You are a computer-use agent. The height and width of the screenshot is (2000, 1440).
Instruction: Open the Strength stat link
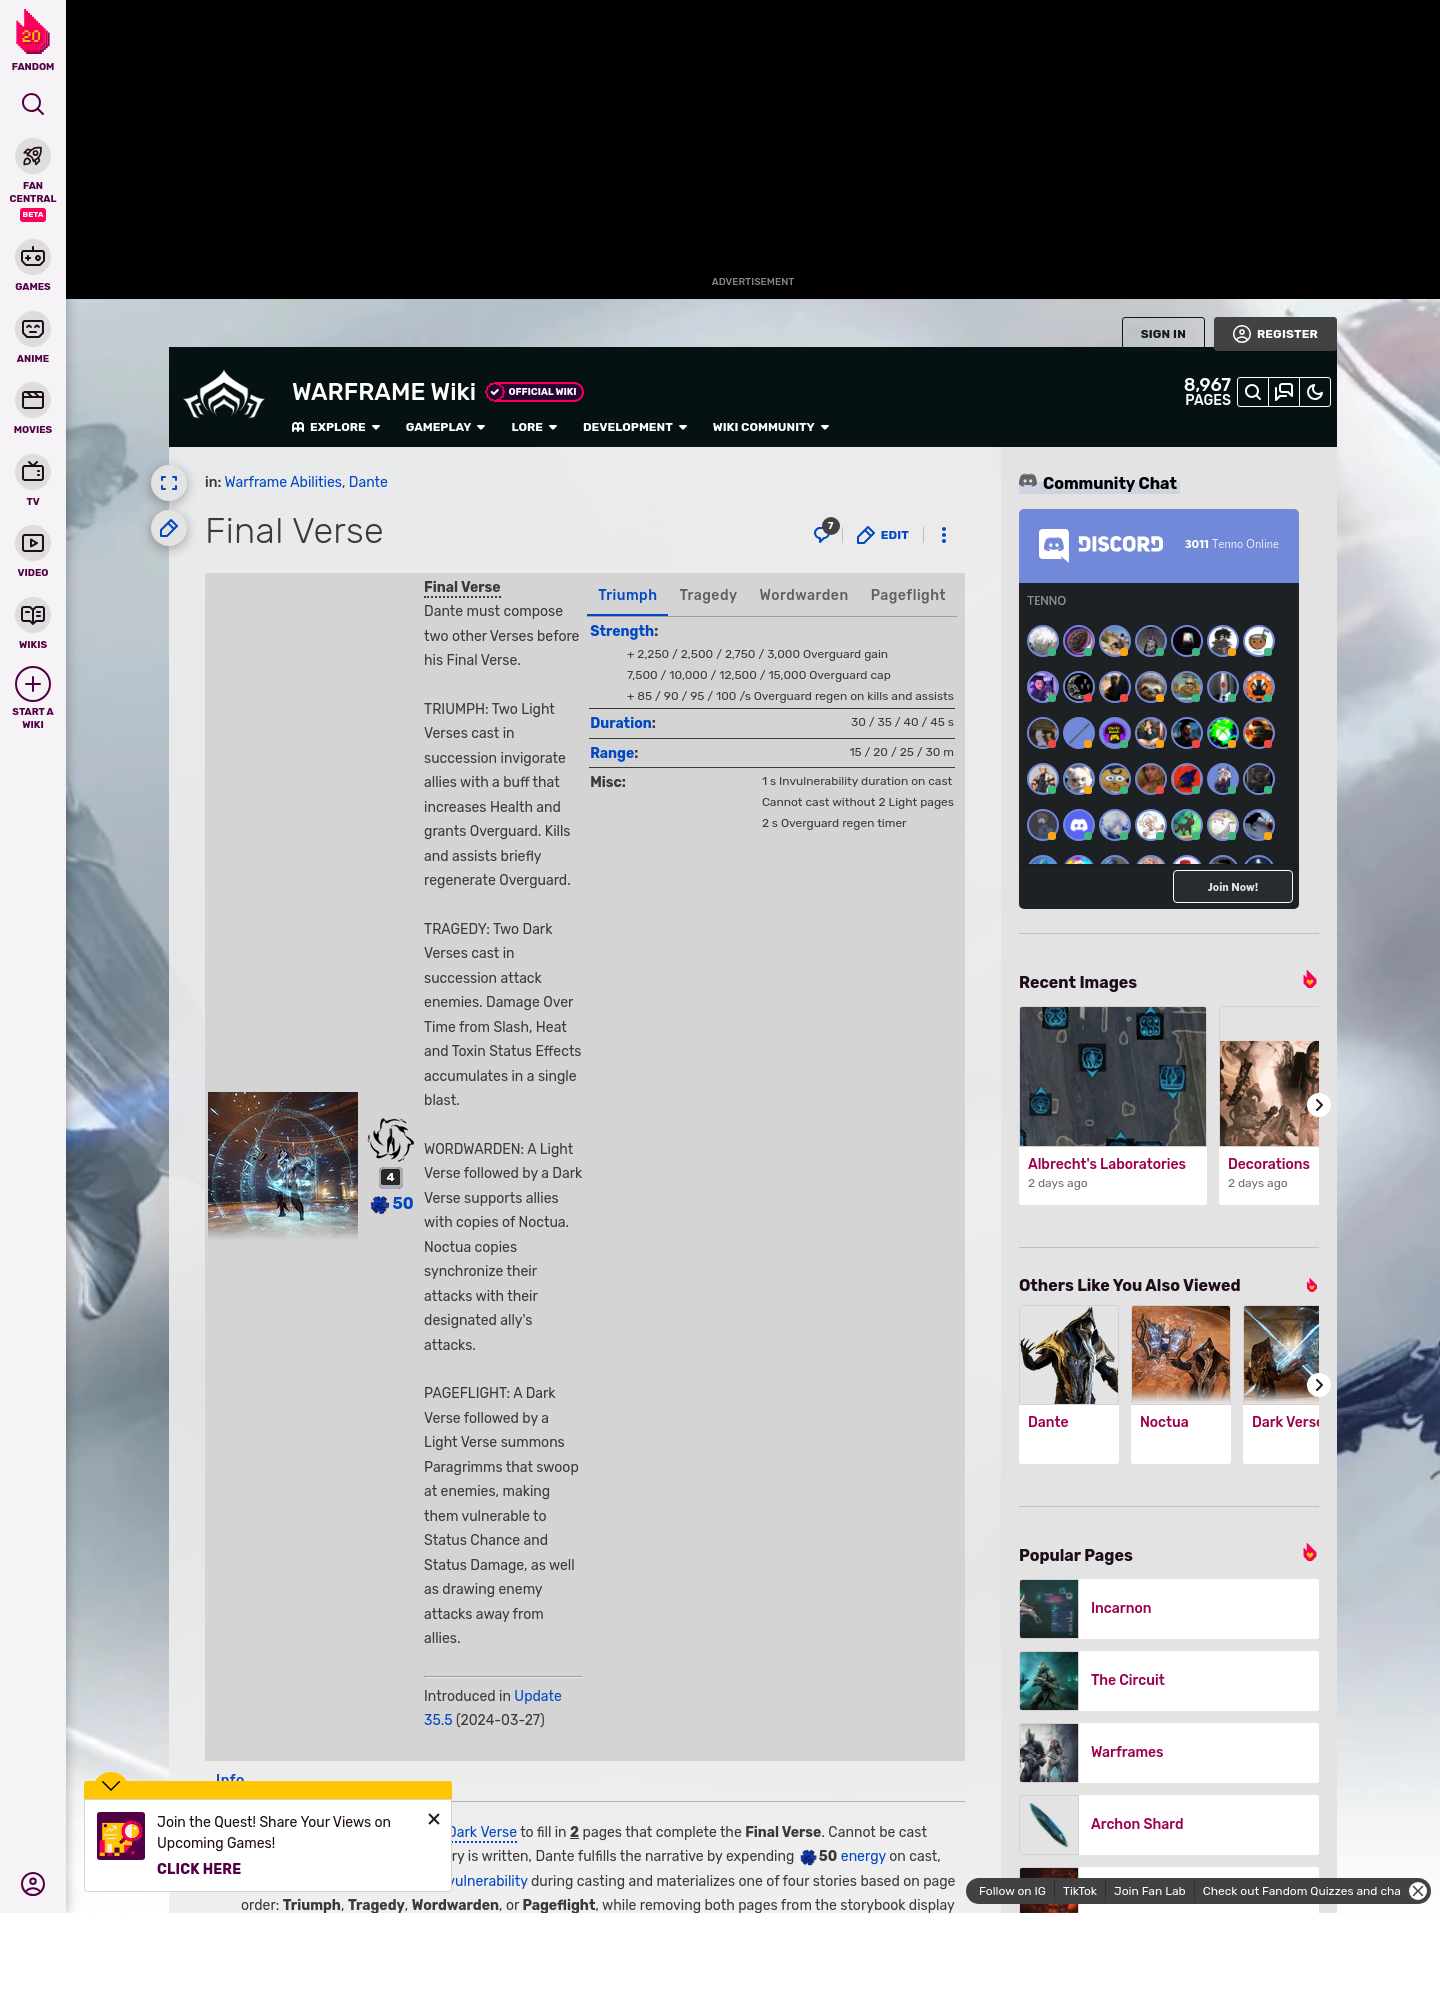click(x=624, y=631)
